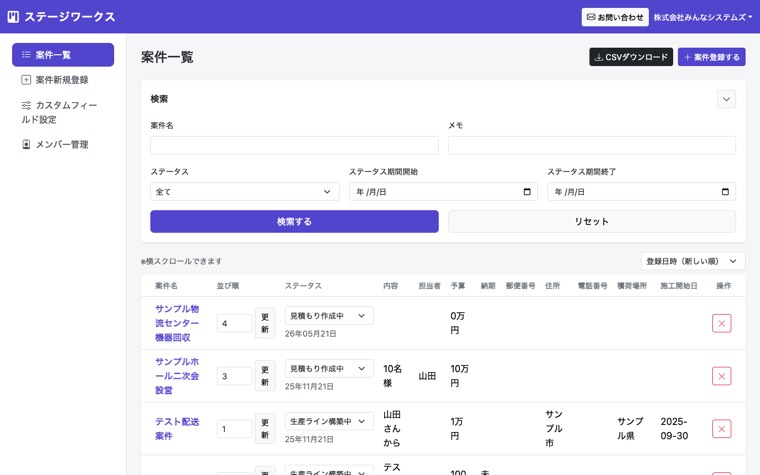Click the リセット button
Screen dimensions: 760x475
click(x=592, y=222)
